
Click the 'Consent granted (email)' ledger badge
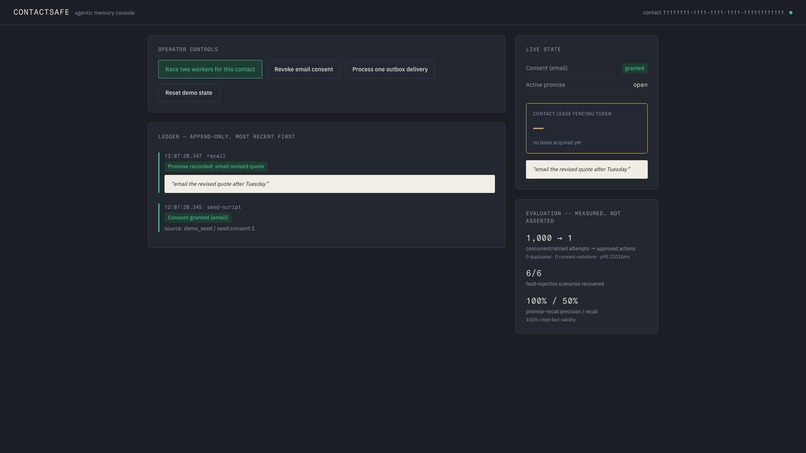point(198,218)
